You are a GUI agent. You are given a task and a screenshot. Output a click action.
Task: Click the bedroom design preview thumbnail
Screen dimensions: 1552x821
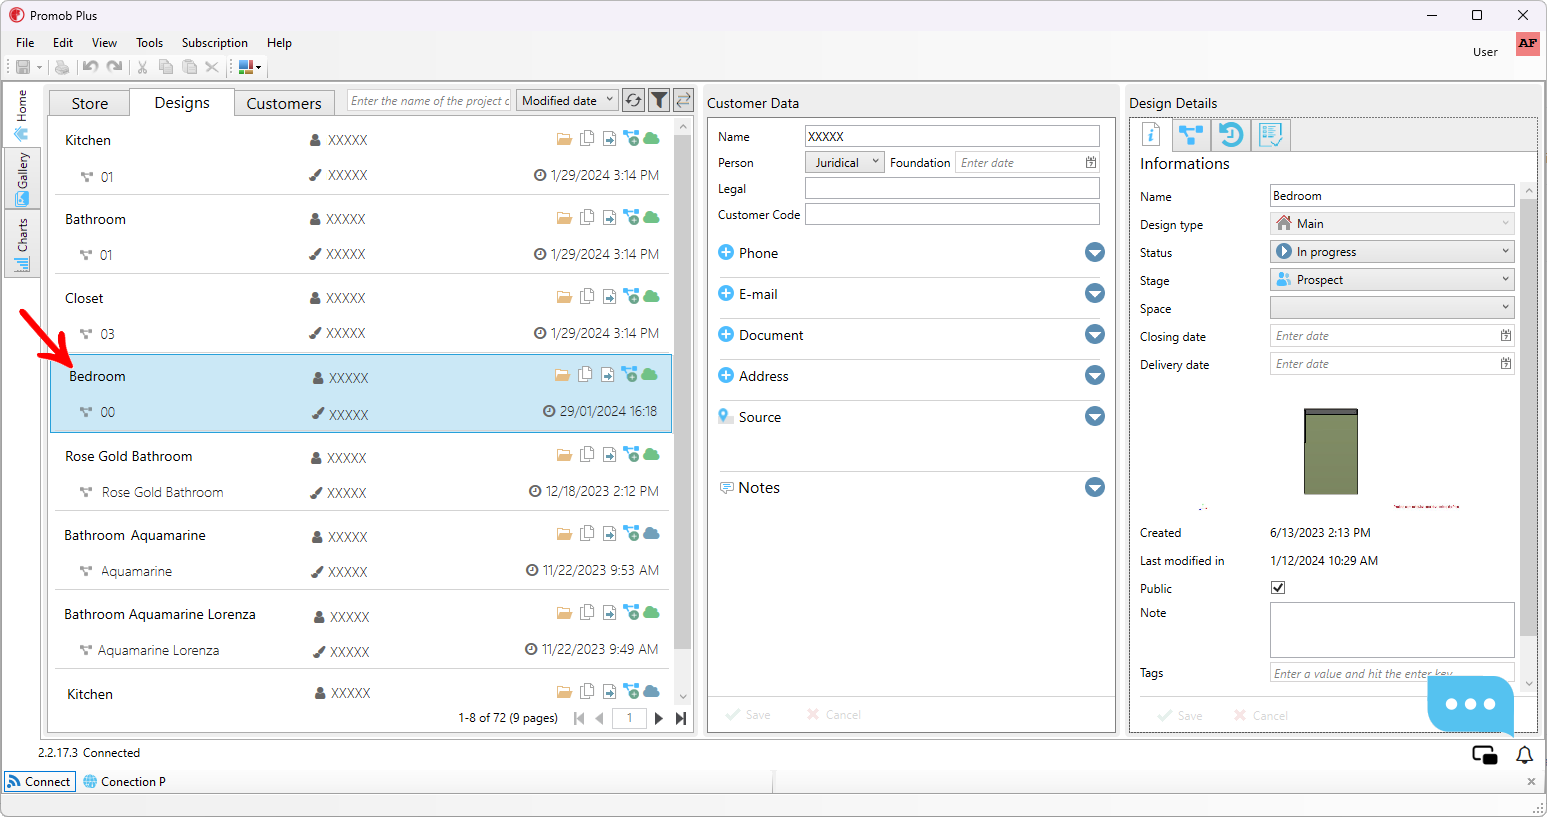point(1331,451)
